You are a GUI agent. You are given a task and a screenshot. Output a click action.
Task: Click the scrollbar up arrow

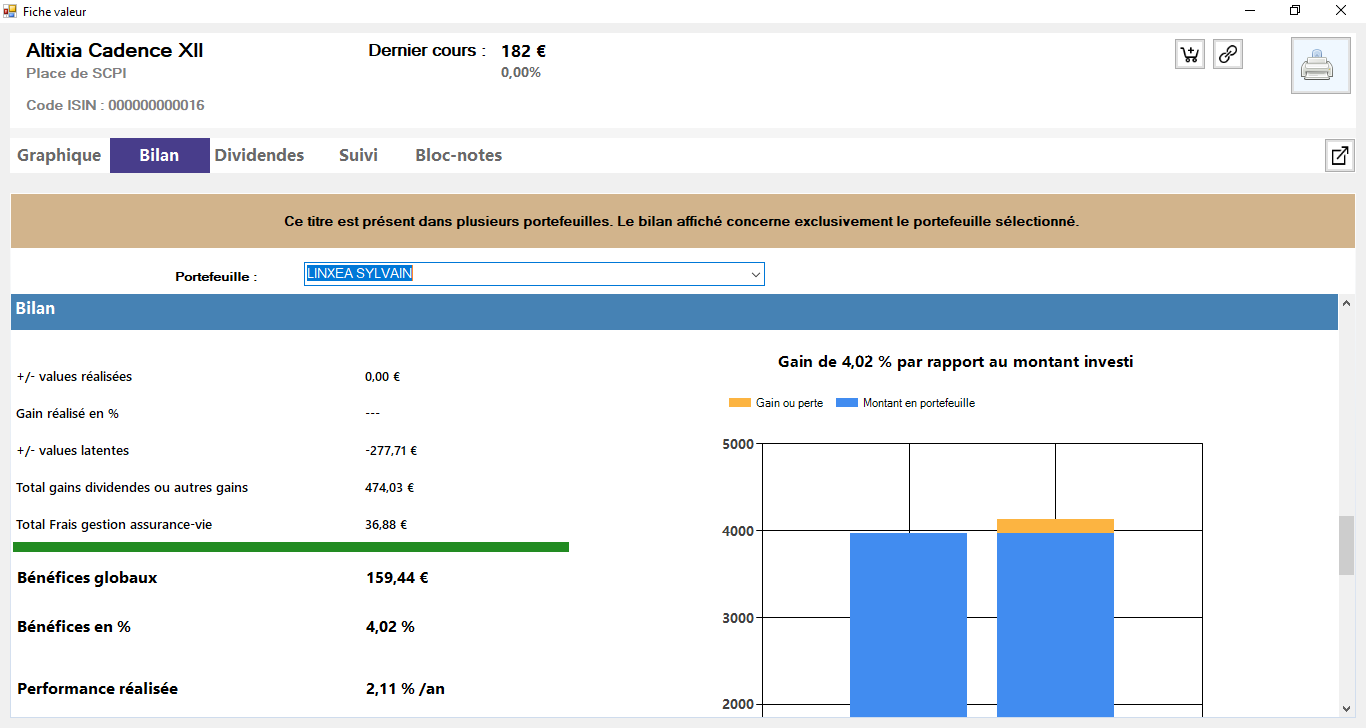(x=1346, y=303)
